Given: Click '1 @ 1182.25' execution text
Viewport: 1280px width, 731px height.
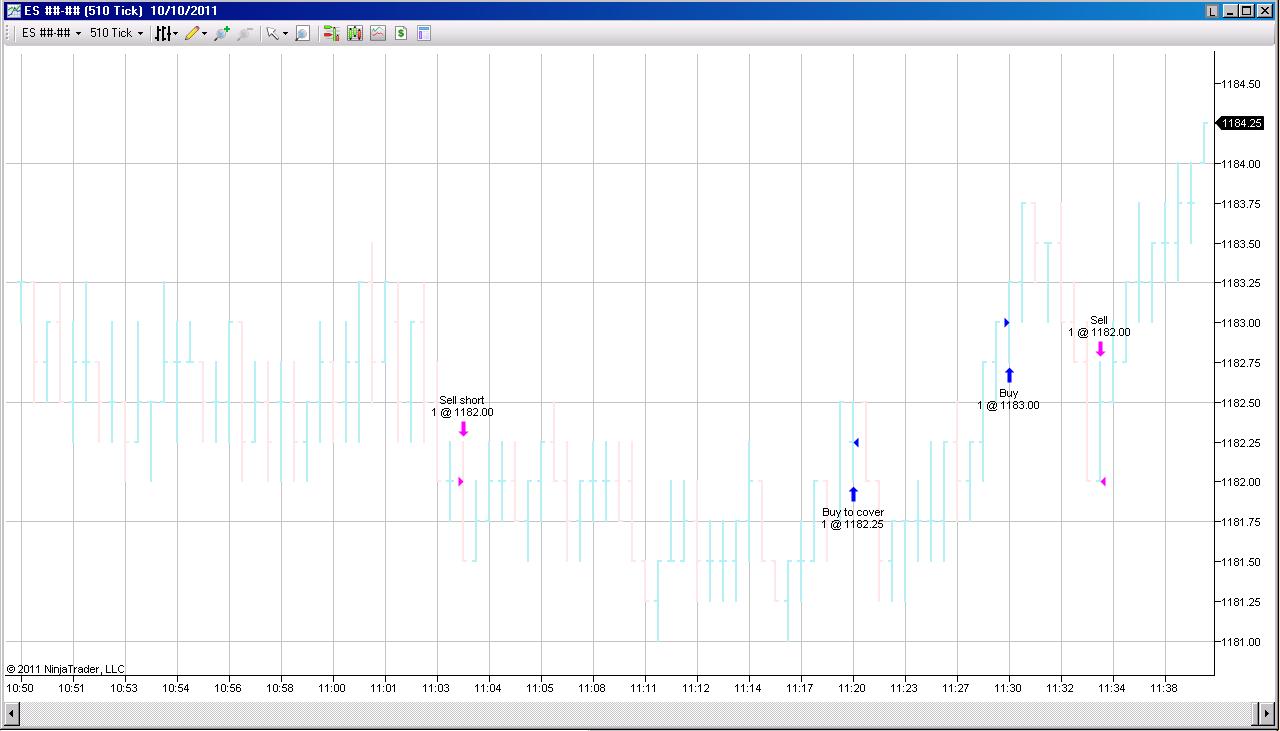Looking at the screenshot, I should point(853,524).
